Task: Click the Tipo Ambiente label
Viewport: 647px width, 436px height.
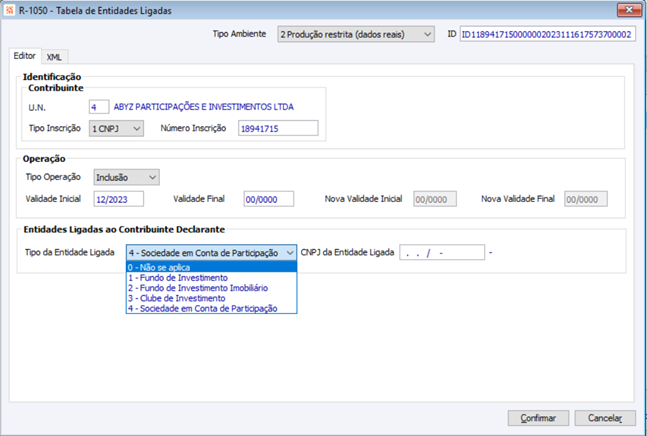Action: pyautogui.click(x=239, y=34)
